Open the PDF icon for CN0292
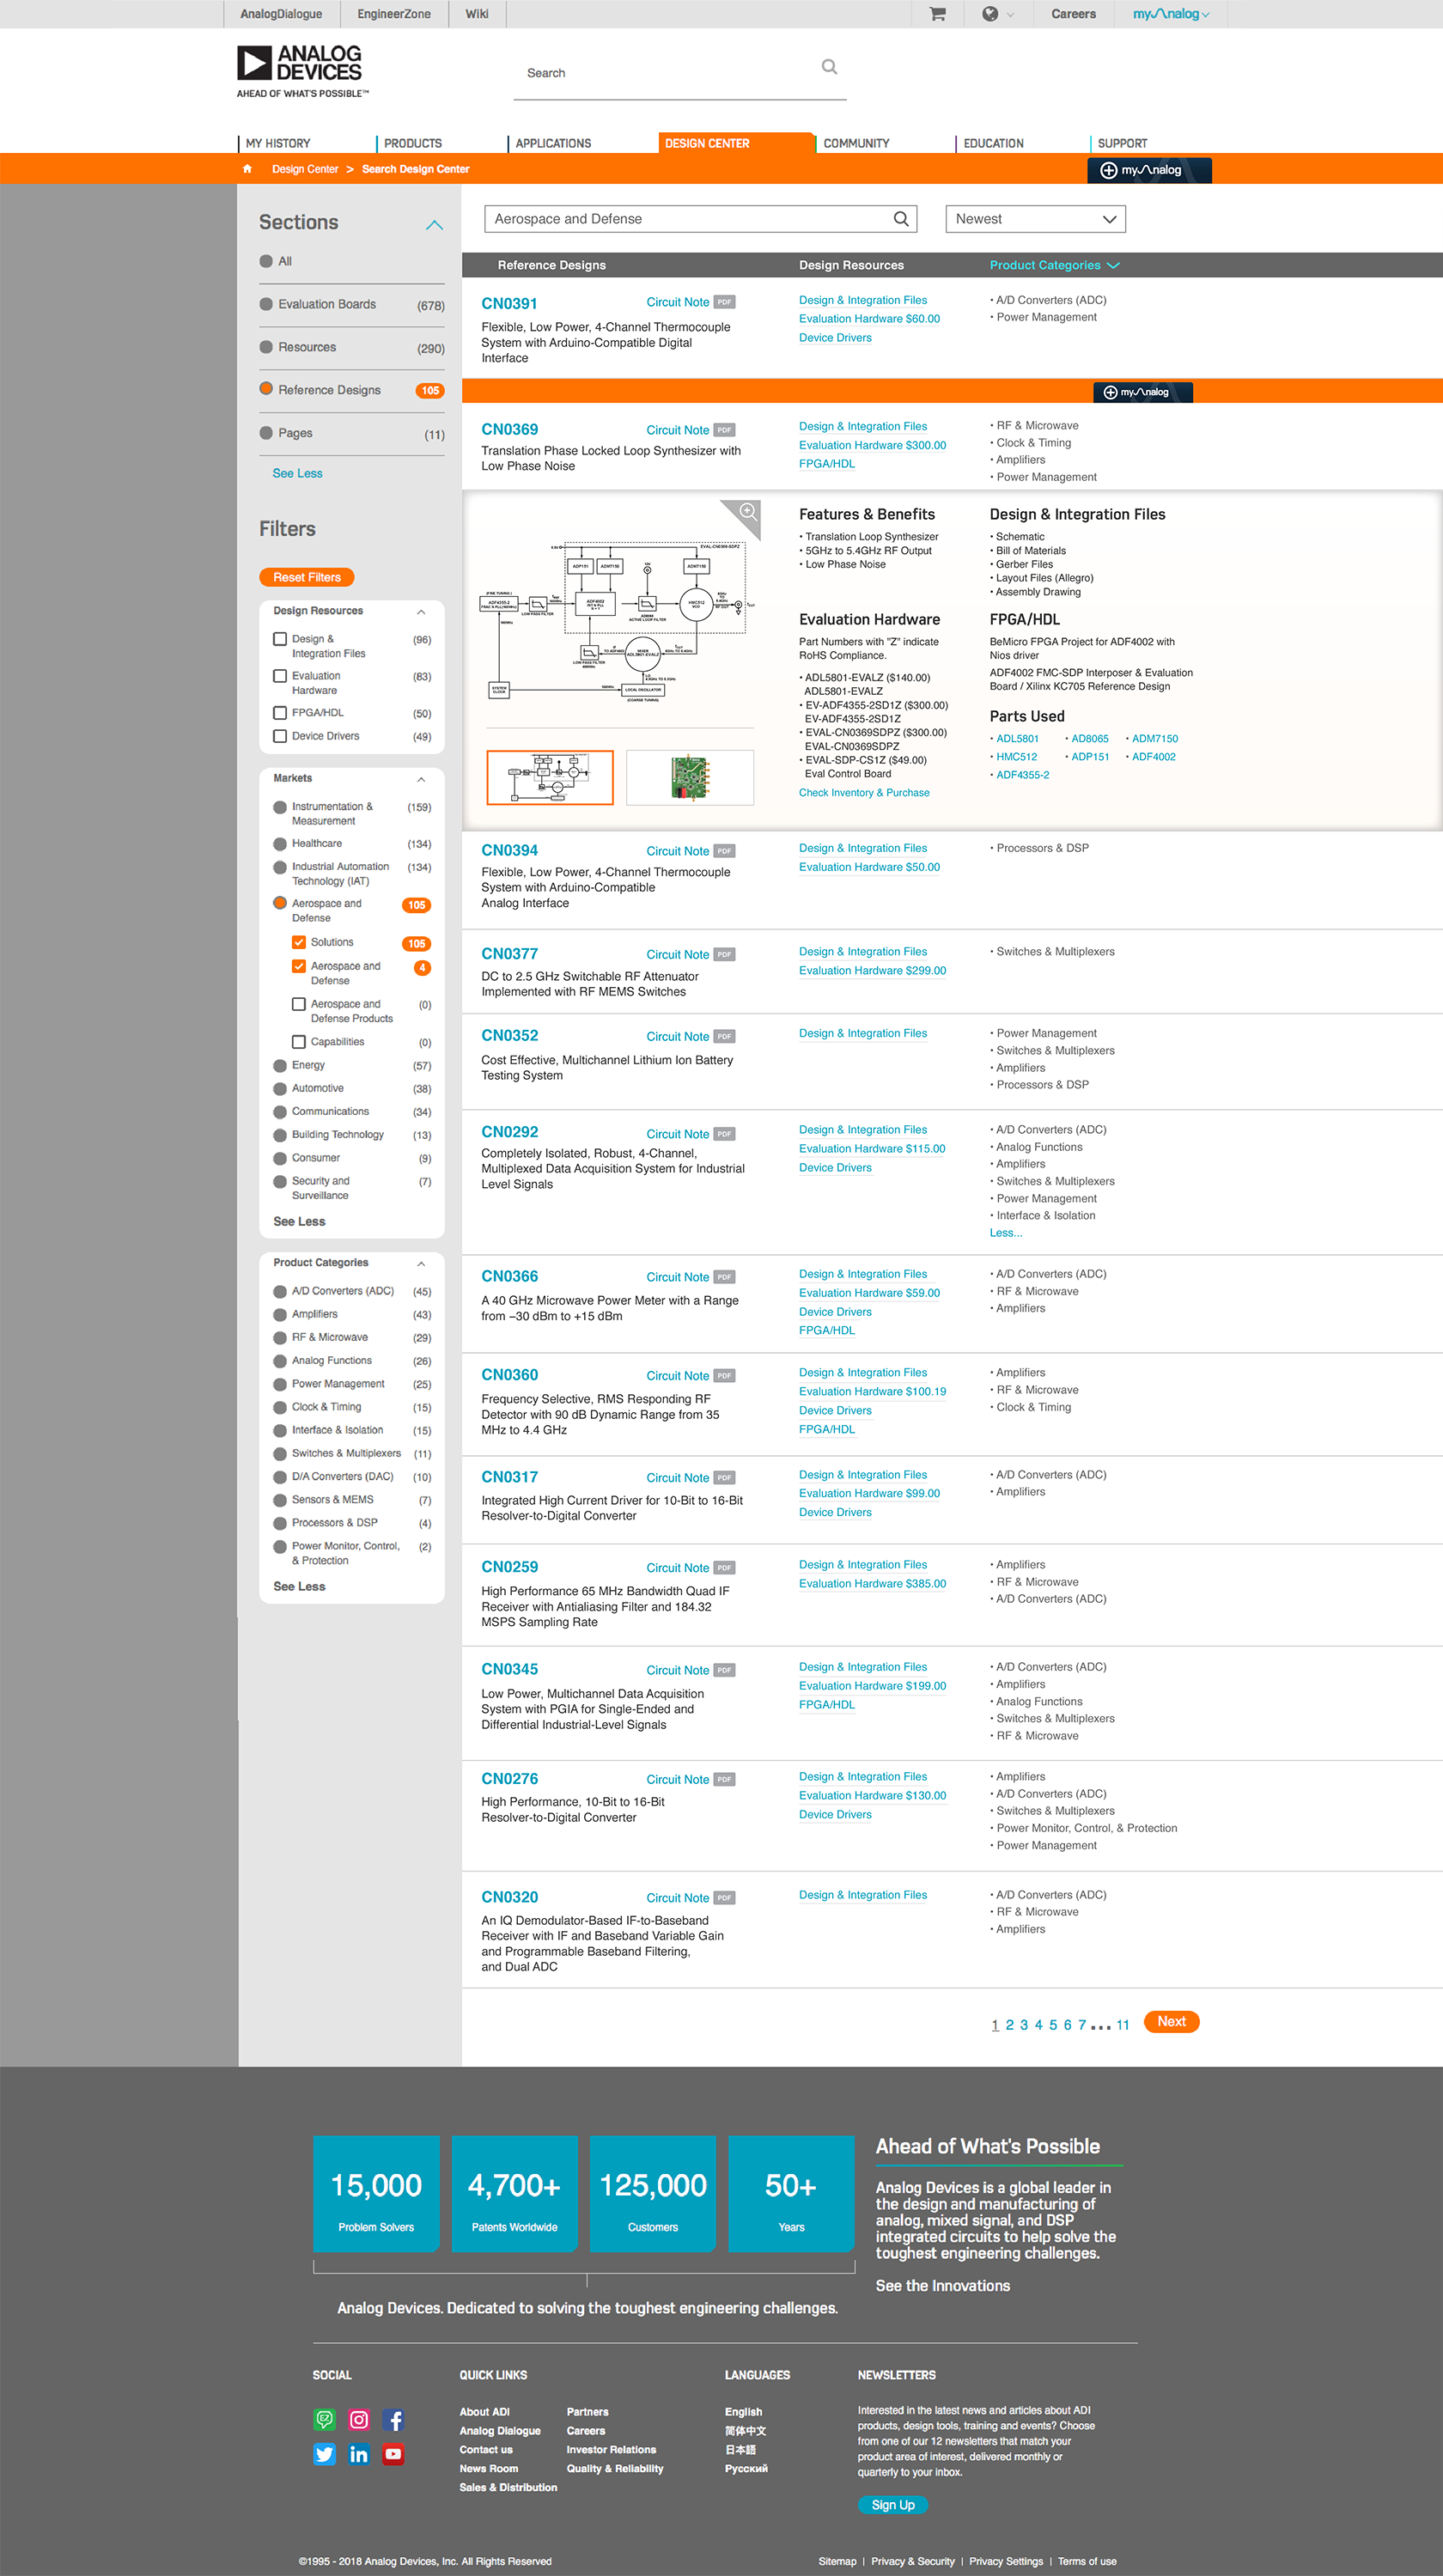The height and width of the screenshot is (2576, 1443). coord(725,1134)
